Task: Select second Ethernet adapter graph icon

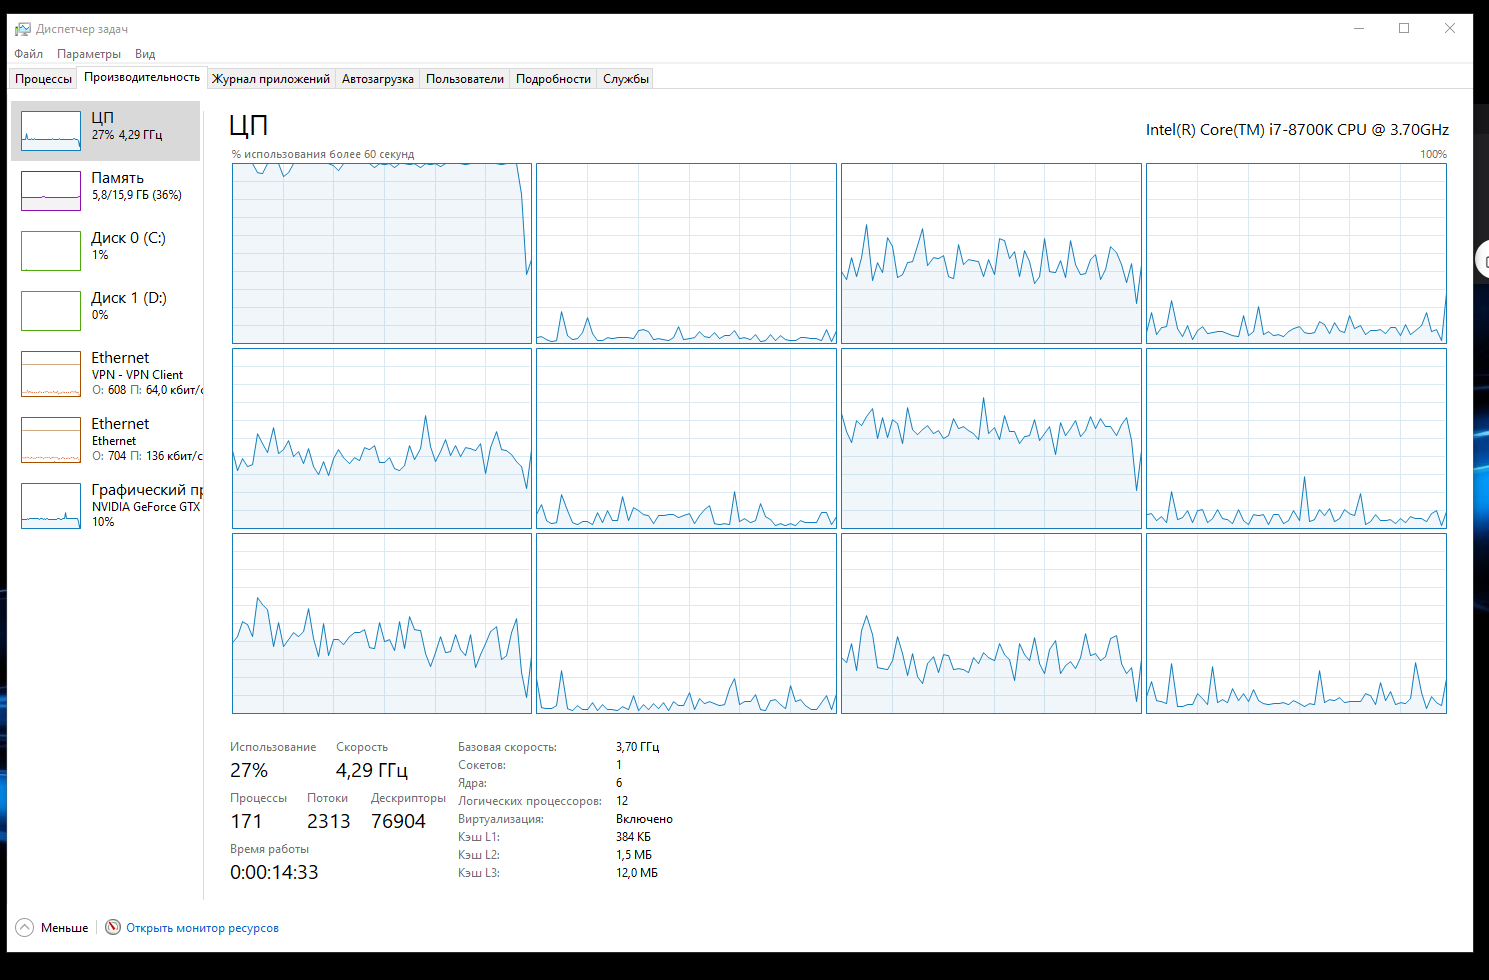Action: tap(51, 440)
